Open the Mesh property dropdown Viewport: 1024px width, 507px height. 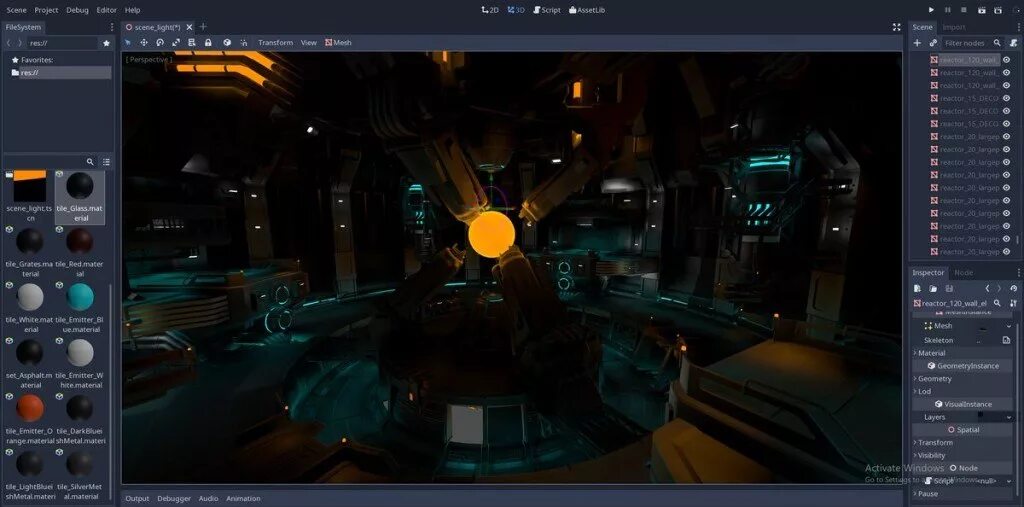point(1008,326)
